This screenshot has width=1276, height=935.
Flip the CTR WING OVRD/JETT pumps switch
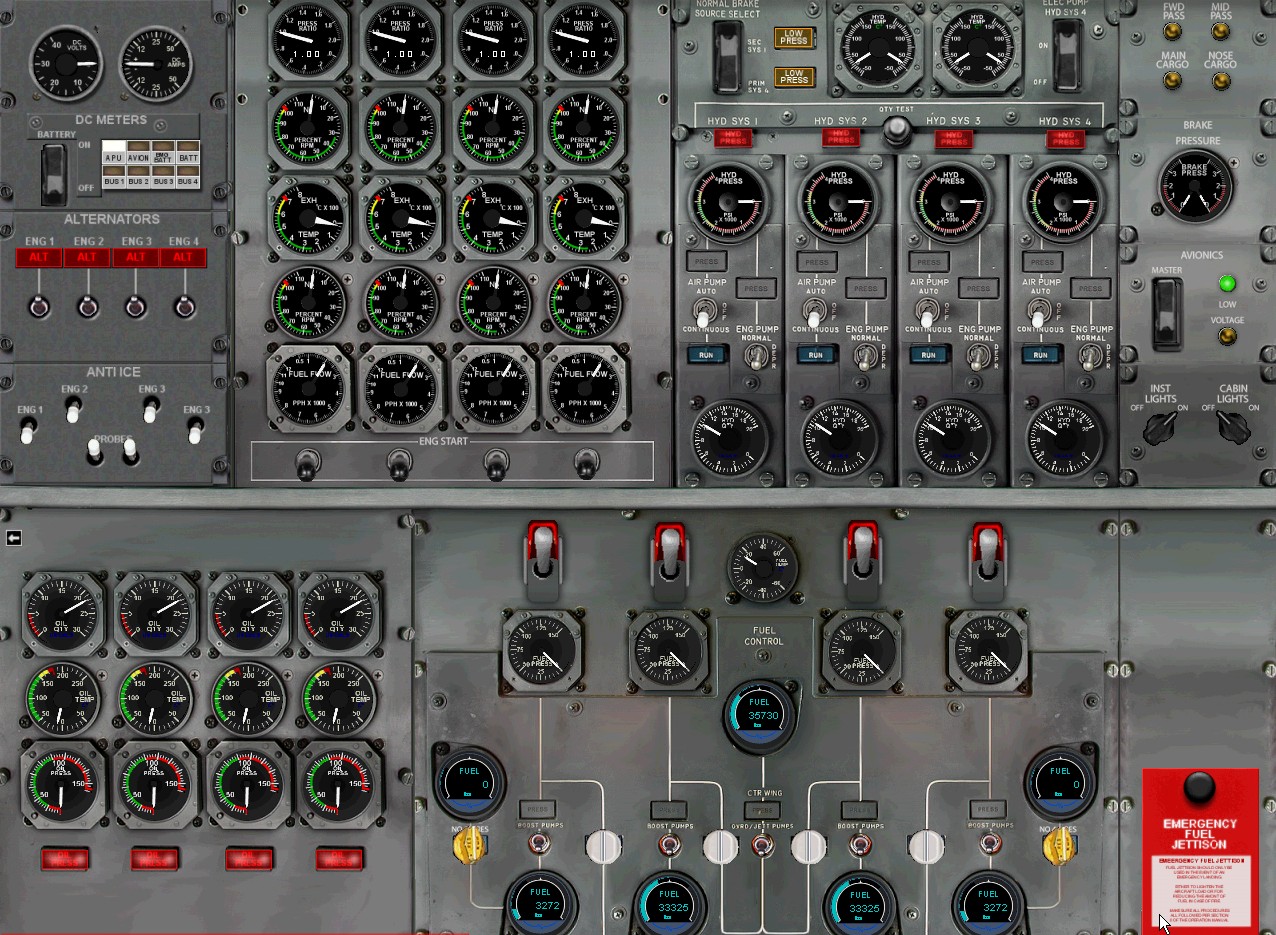tap(763, 846)
